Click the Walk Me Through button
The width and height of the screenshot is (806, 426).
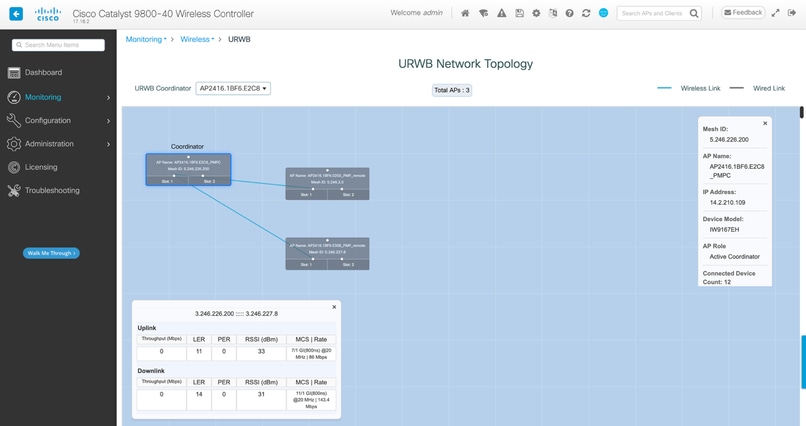coord(51,253)
